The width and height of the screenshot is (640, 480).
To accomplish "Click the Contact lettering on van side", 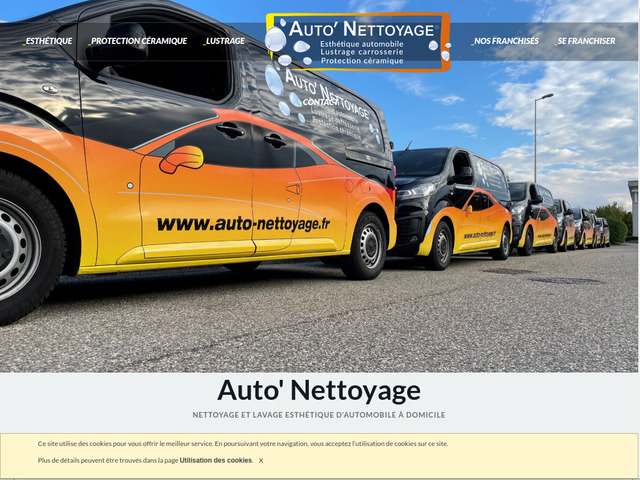I will (318, 103).
